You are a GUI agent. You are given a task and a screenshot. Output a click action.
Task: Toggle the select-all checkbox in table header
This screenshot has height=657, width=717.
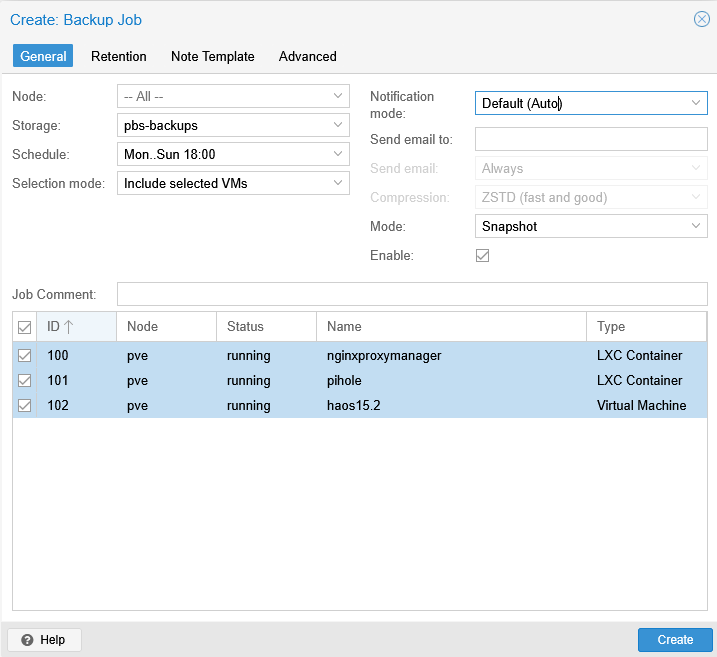coord(24,327)
